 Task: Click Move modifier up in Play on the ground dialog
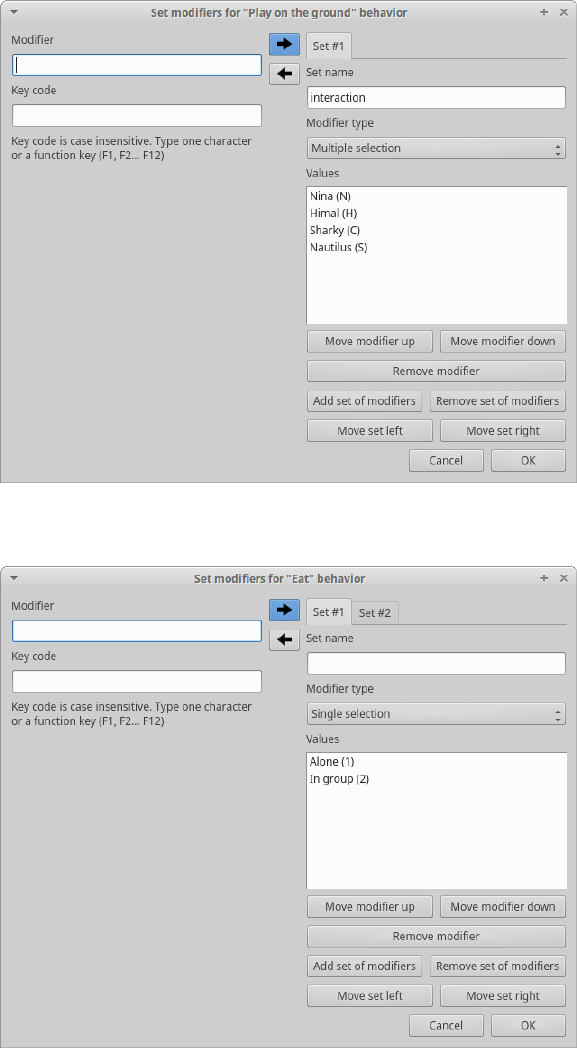point(370,341)
